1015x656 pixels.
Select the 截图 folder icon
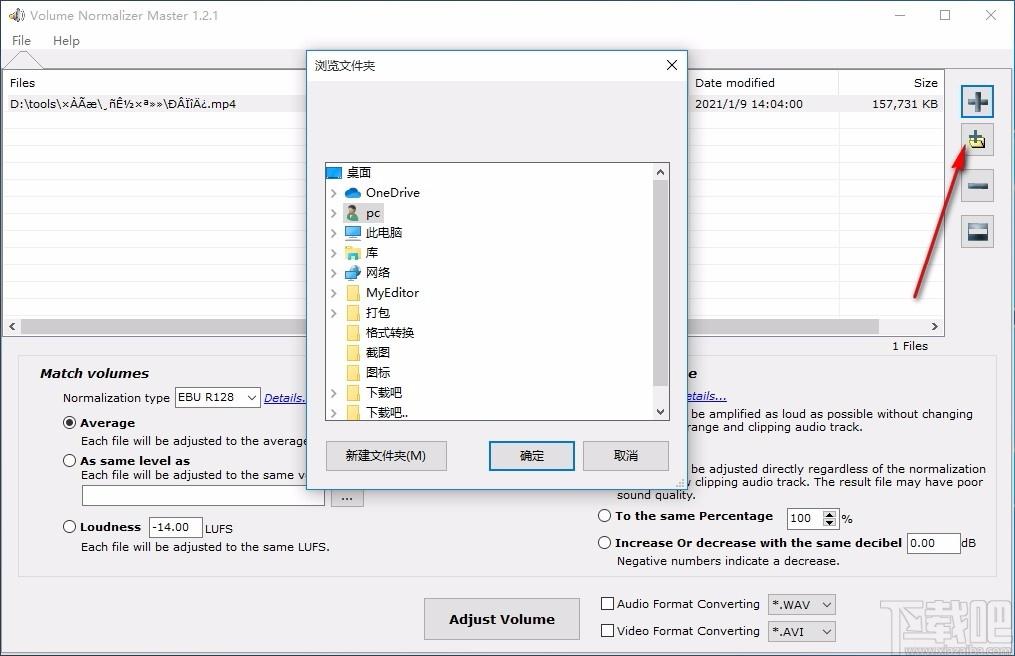pos(353,353)
